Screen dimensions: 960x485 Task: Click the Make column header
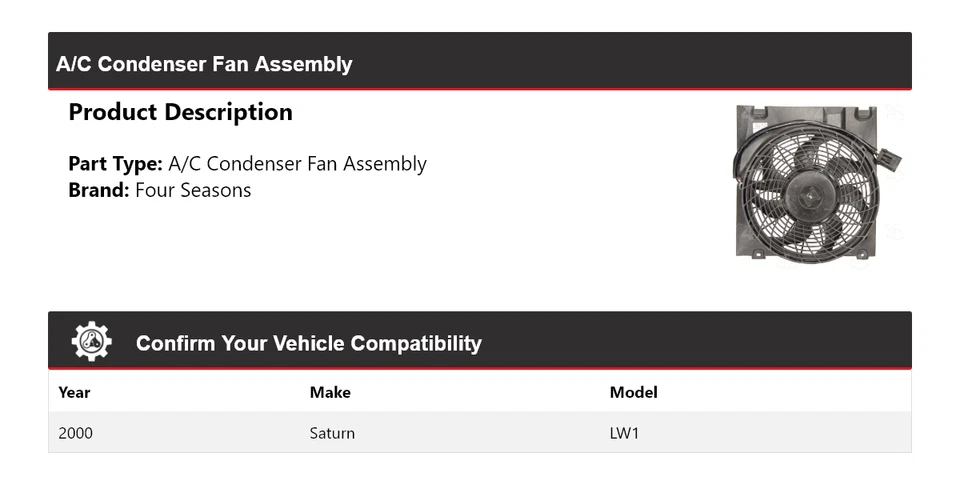click(330, 392)
